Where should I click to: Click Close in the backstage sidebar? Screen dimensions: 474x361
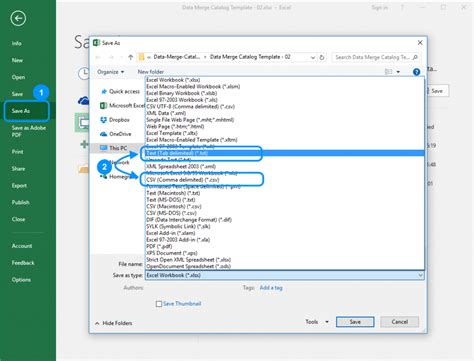tap(18, 219)
